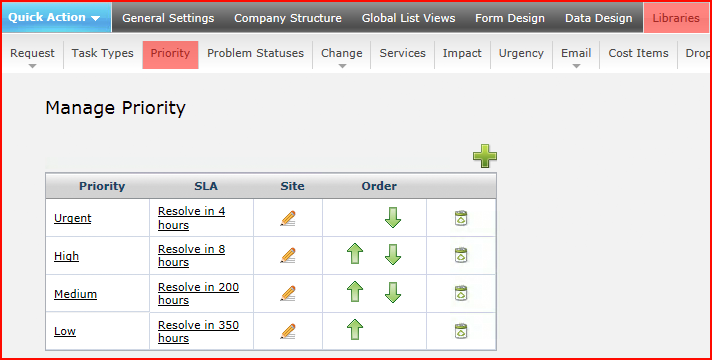Delete the Low priority with trash icon
712x360 pixels.
(x=461, y=331)
